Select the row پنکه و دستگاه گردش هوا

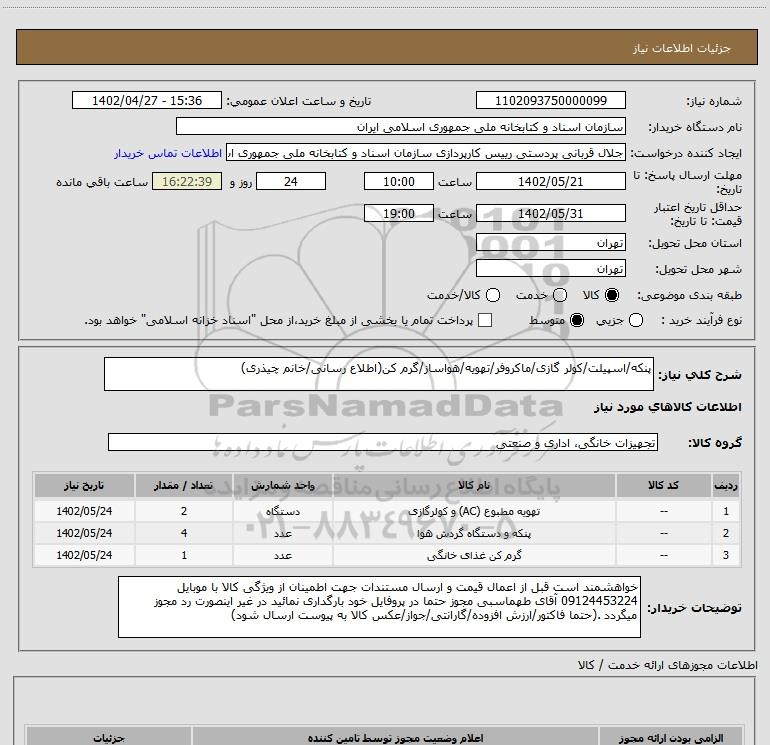pyautogui.click(x=387, y=533)
